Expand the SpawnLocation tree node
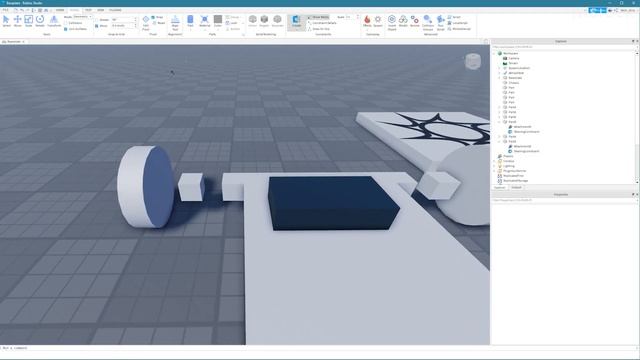The height and width of the screenshot is (360, 640). [x=500, y=68]
